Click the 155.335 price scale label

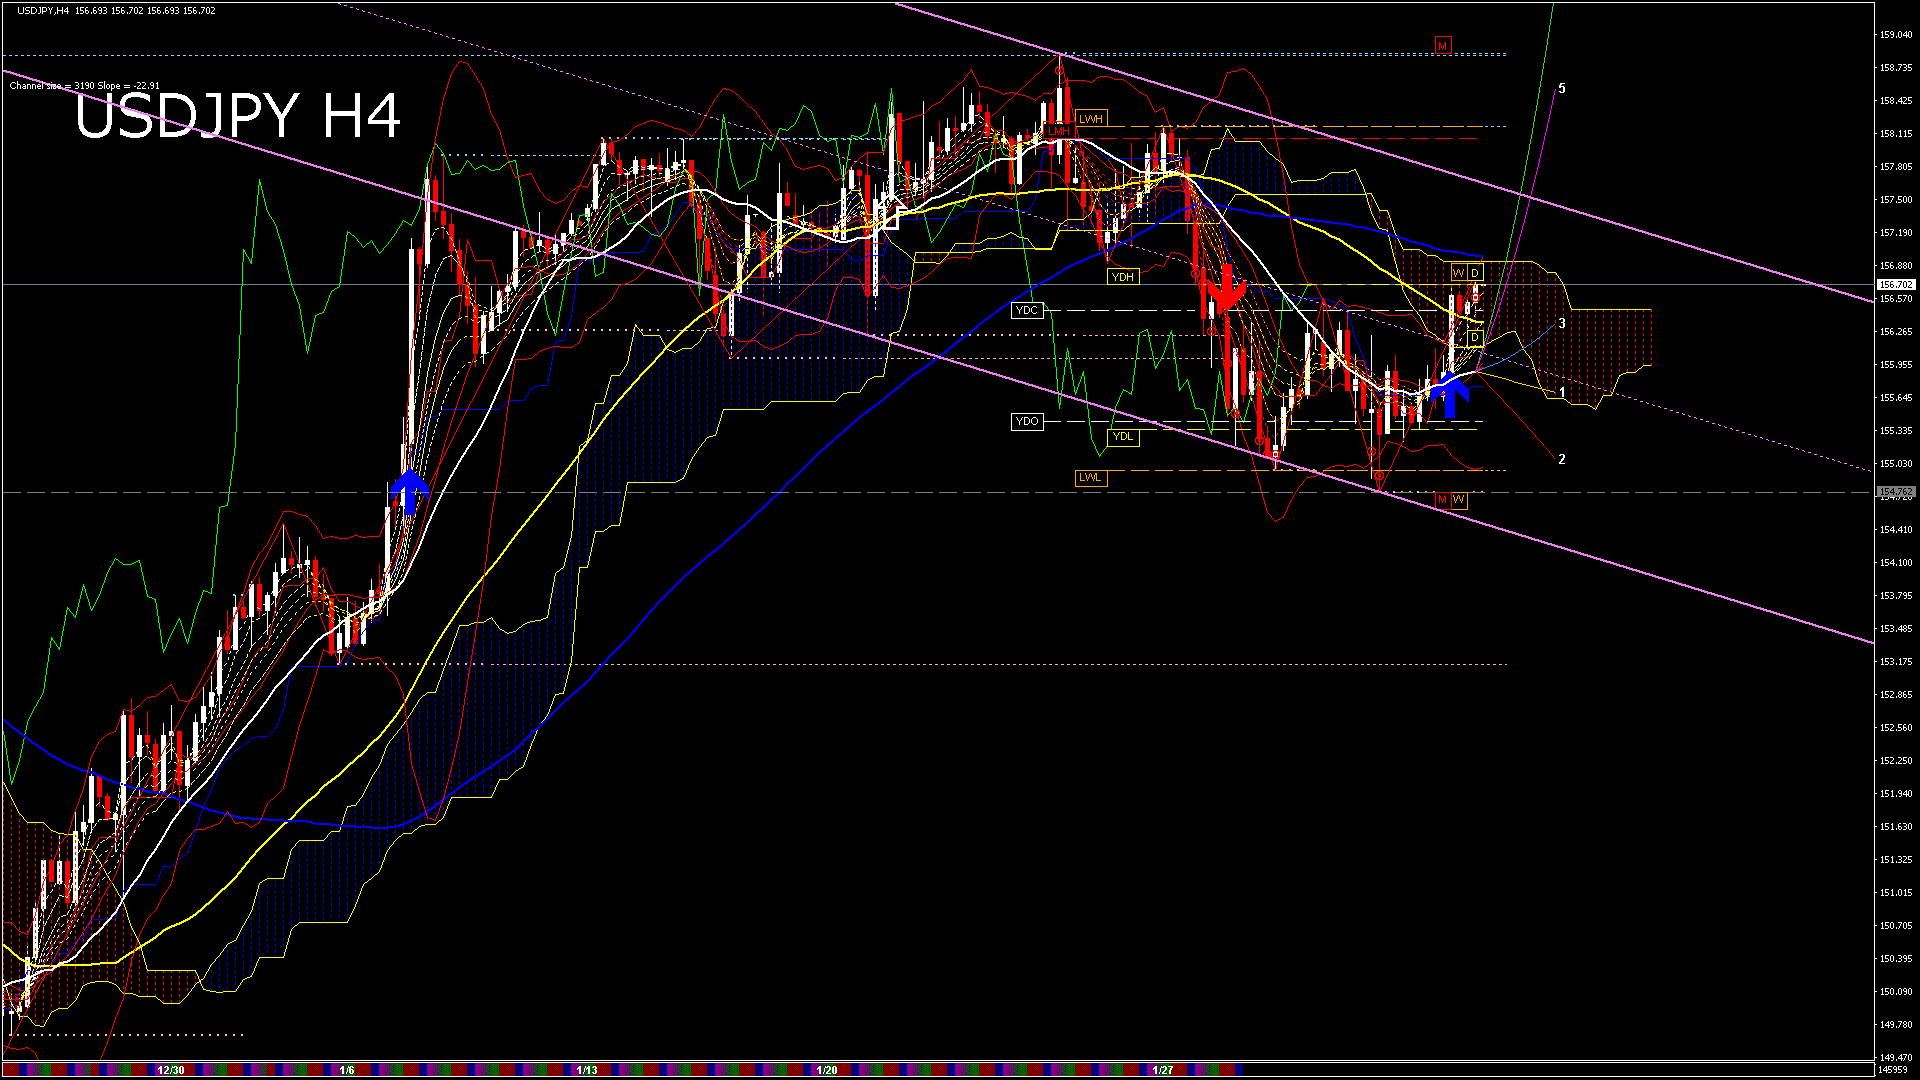(x=1896, y=431)
